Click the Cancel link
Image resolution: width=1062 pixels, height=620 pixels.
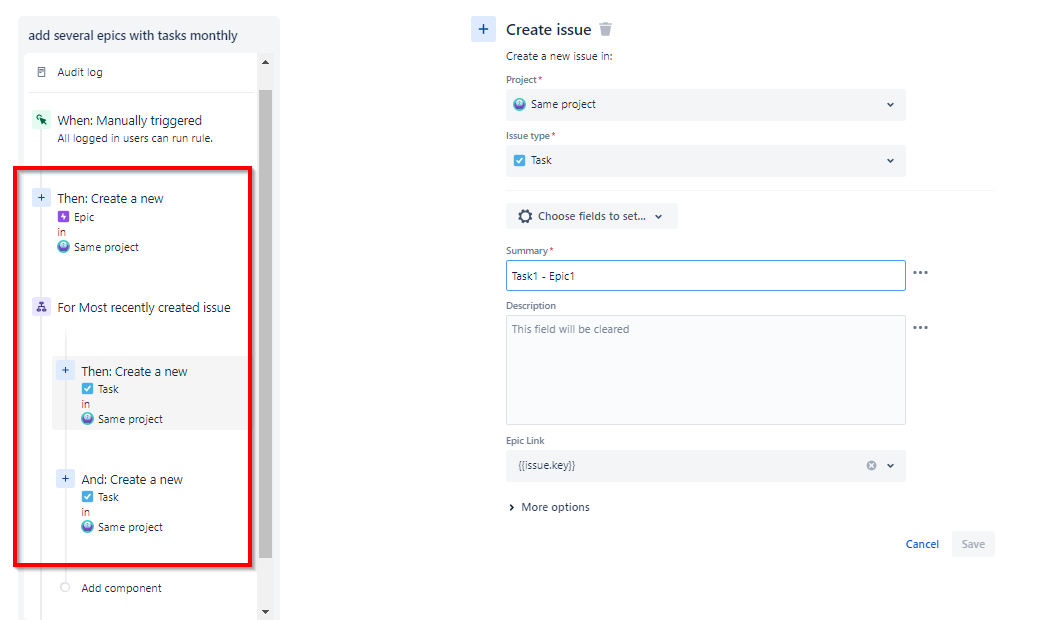click(x=922, y=544)
